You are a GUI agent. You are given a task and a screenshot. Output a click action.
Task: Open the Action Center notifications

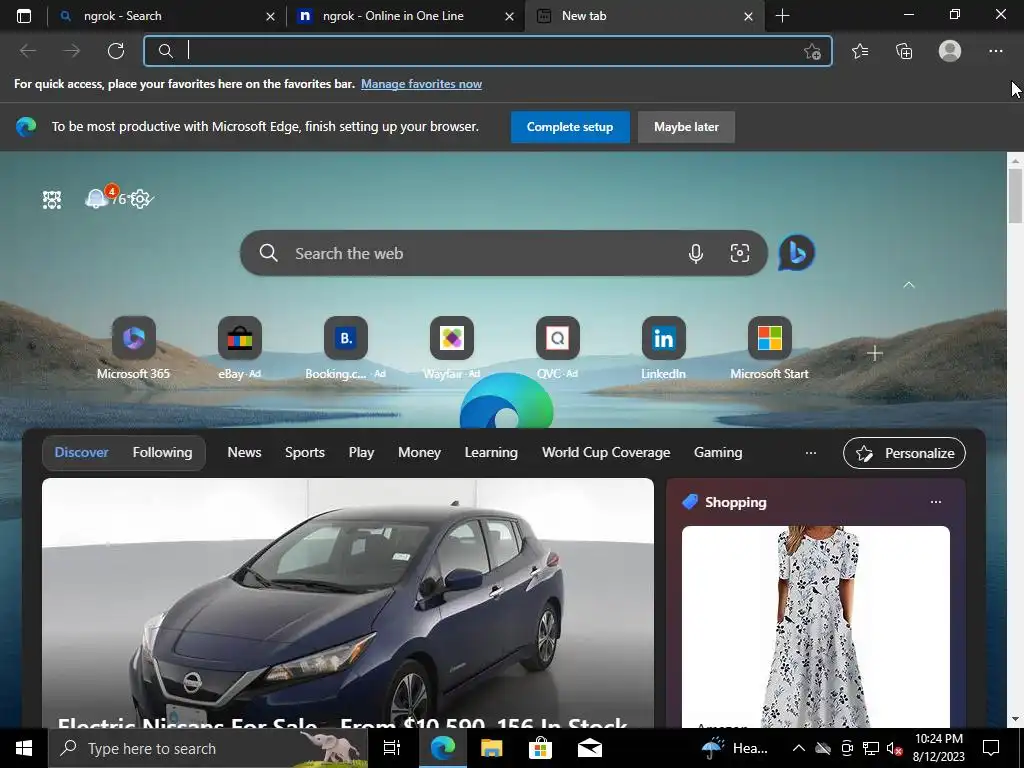pos(991,748)
